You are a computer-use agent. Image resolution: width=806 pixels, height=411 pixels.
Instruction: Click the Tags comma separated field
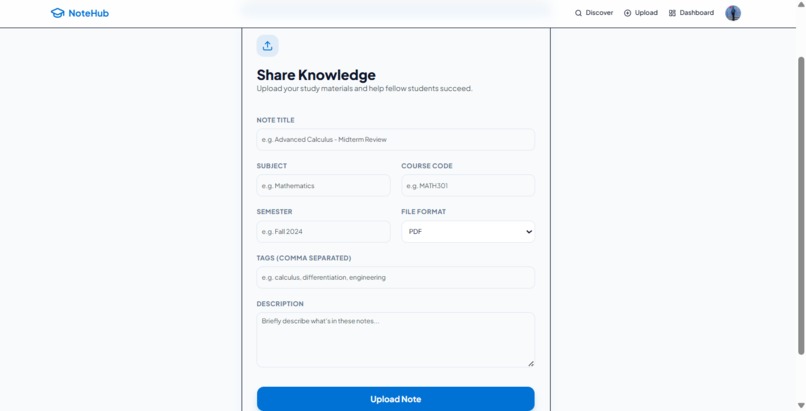coord(395,277)
